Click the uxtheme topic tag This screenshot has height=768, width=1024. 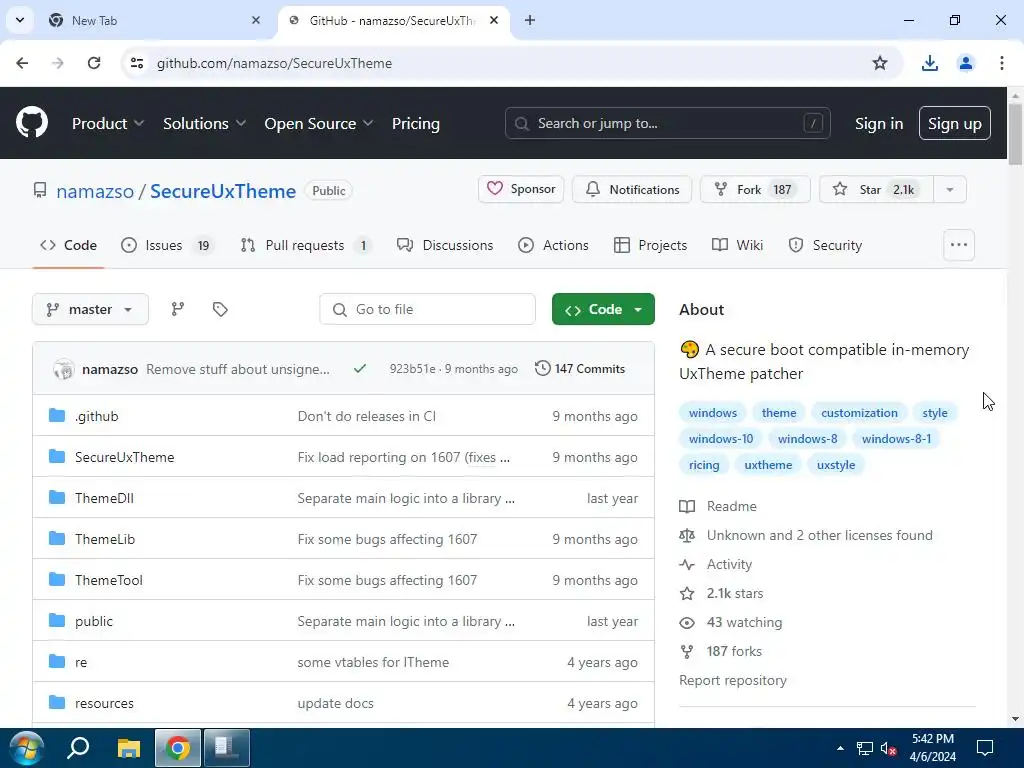(768, 465)
